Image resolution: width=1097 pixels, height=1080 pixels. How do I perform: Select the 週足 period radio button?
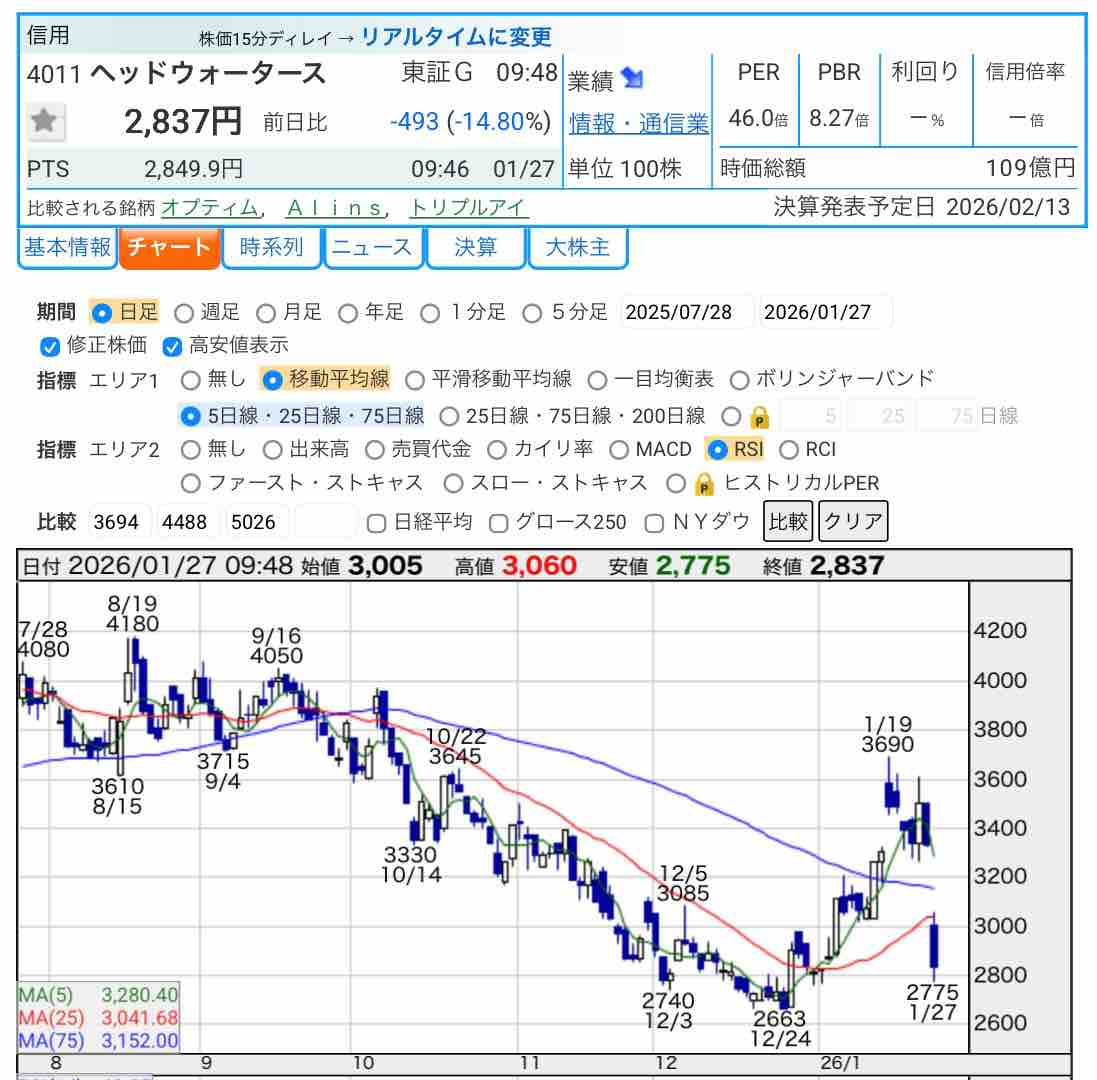point(185,313)
